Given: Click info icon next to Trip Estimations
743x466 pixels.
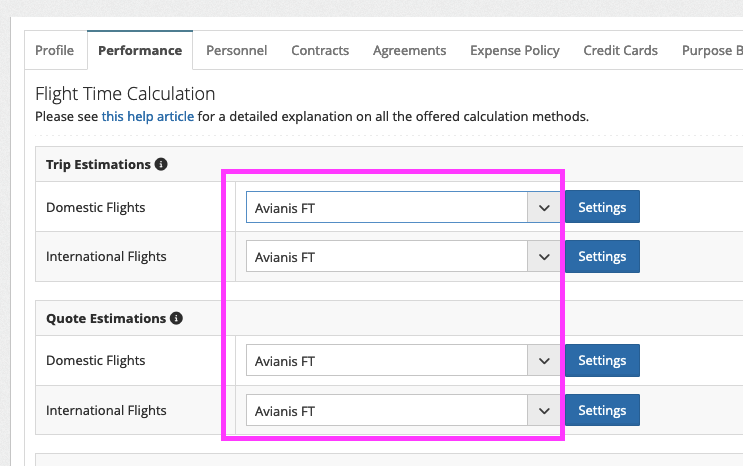Looking at the screenshot, I should tap(161, 164).
